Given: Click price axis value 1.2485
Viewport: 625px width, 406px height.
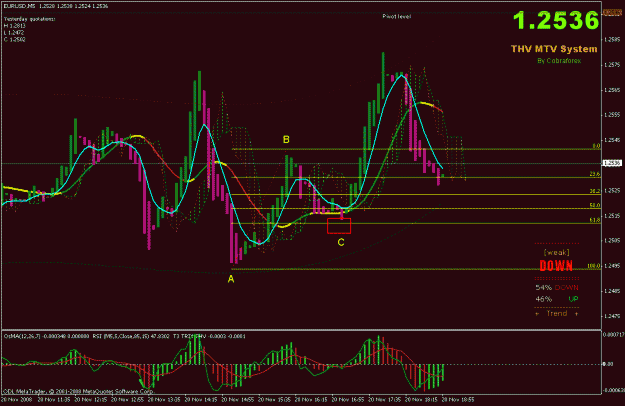Looking at the screenshot, I should pyautogui.click(x=612, y=291).
